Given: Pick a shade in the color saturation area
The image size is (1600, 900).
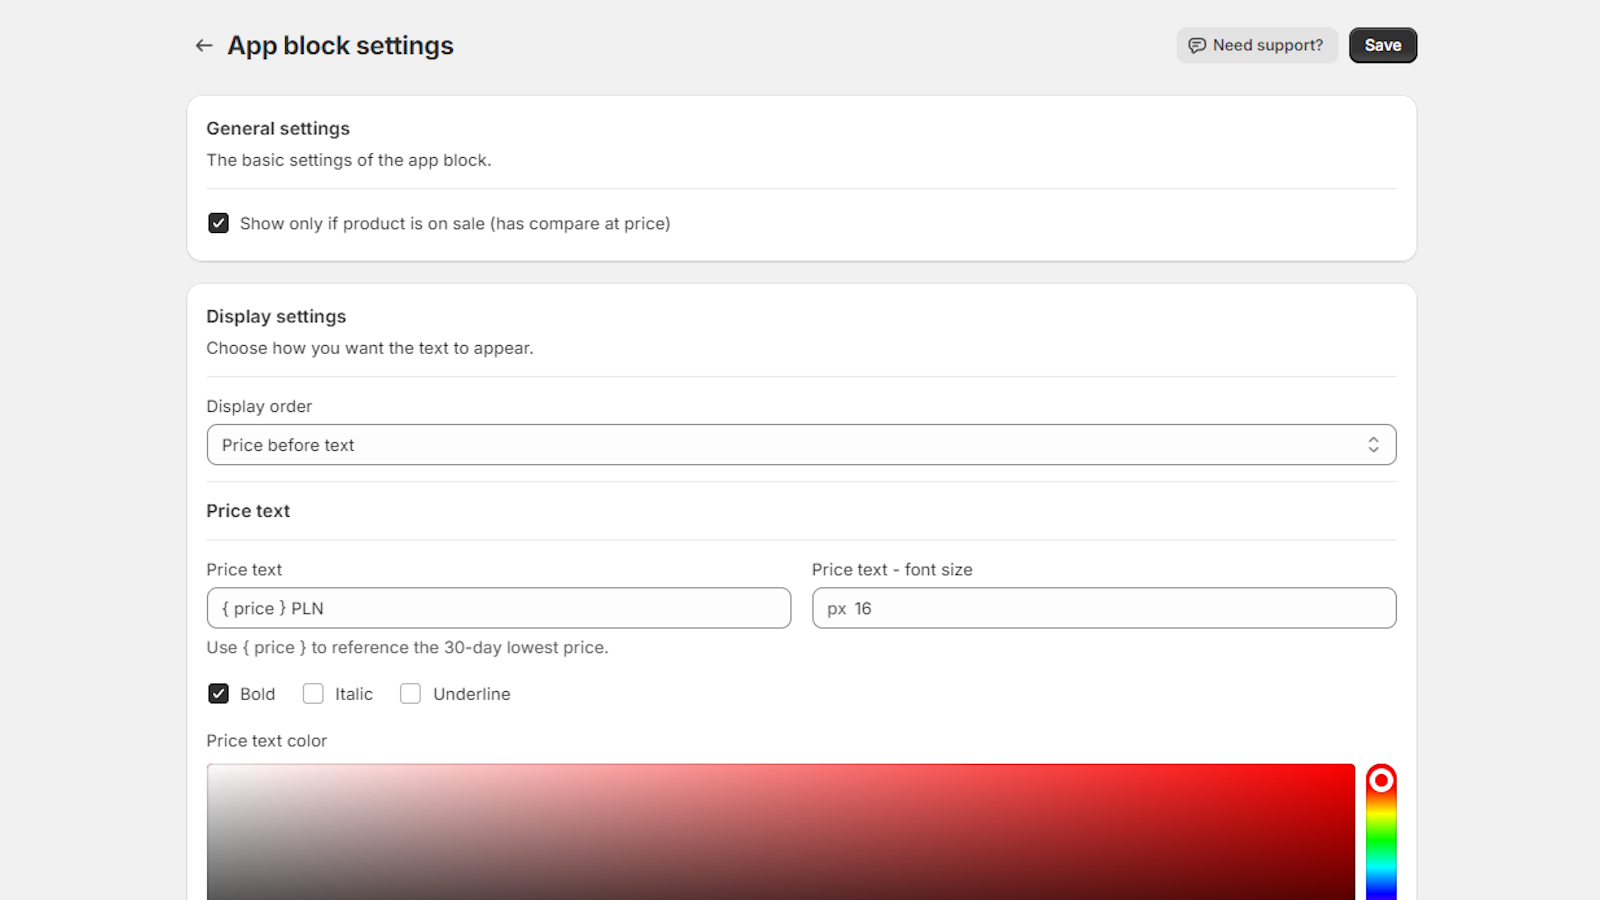Looking at the screenshot, I should (780, 832).
